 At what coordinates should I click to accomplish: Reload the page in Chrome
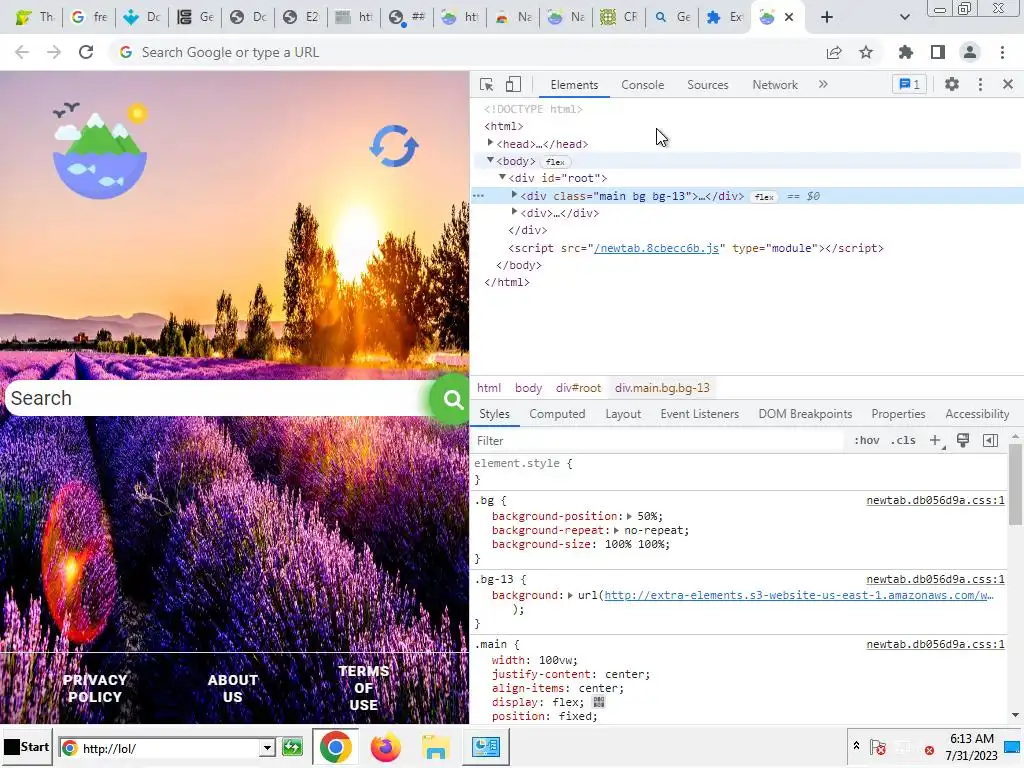(x=86, y=52)
